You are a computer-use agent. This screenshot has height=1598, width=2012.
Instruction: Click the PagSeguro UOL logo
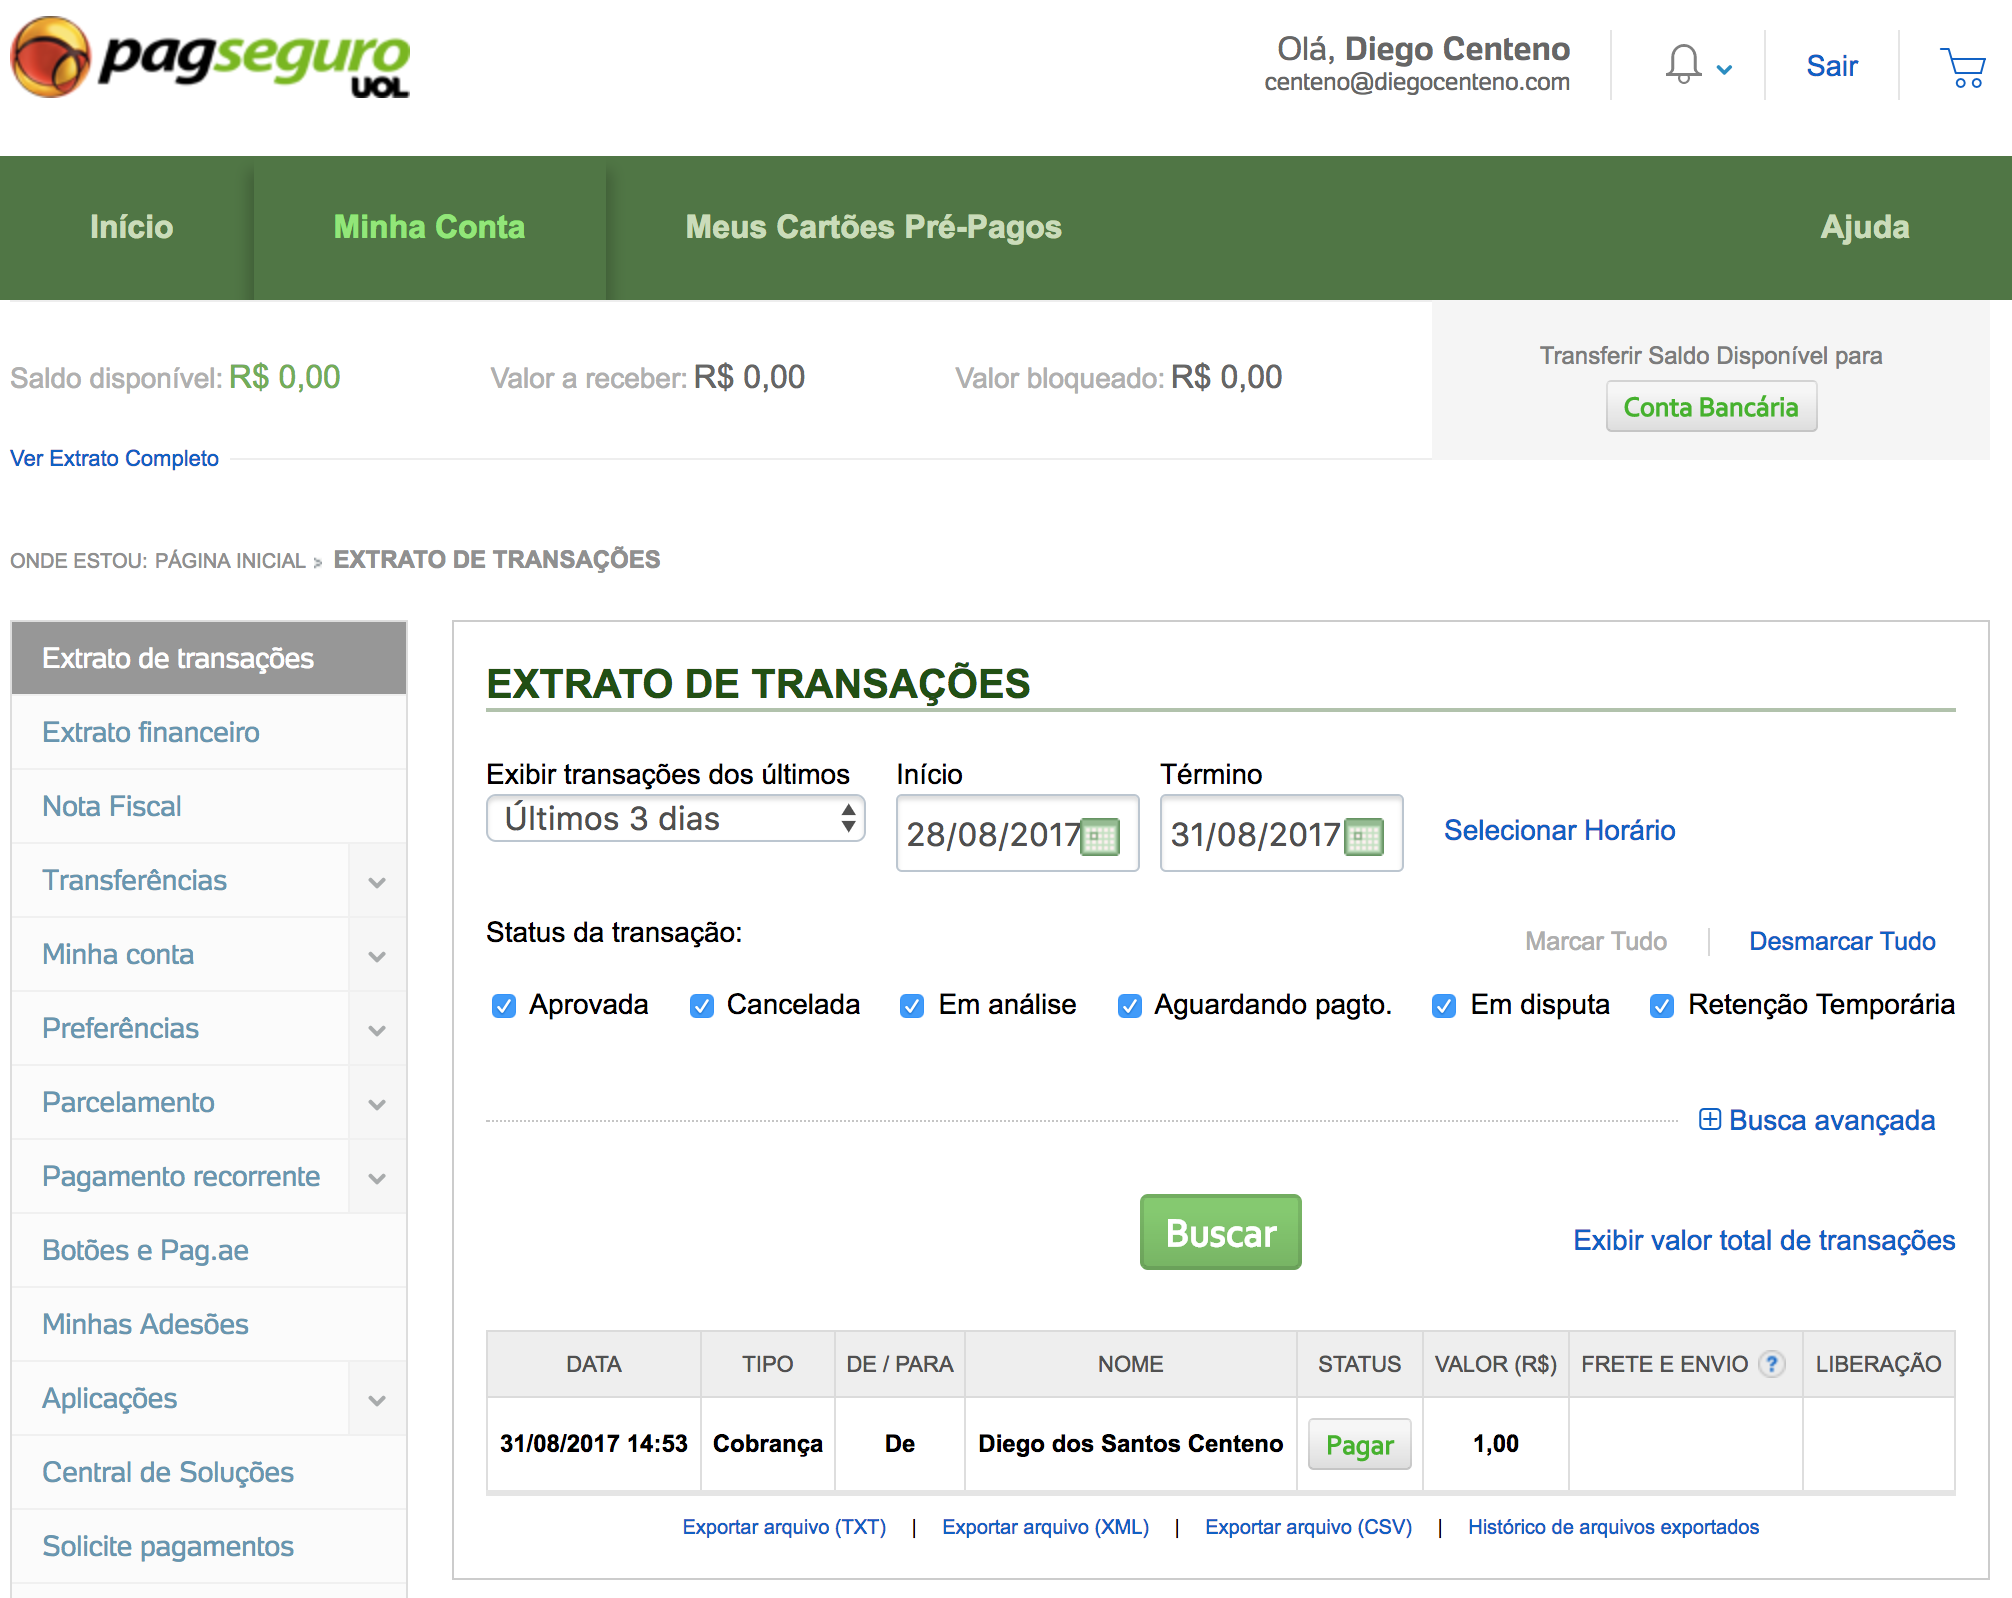pos(210,58)
